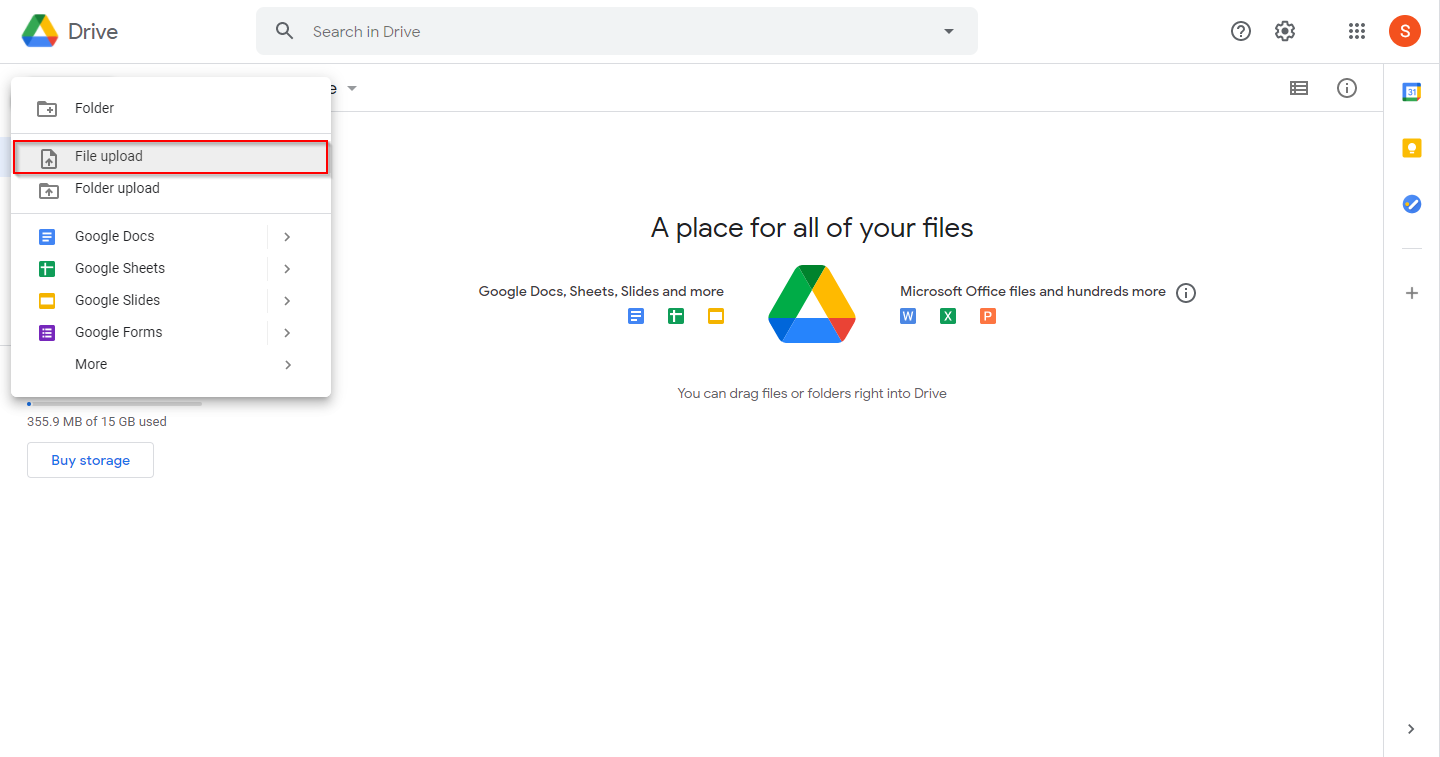Click the Docs icon in empty state
The height and width of the screenshot is (757, 1440).
(x=636, y=316)
